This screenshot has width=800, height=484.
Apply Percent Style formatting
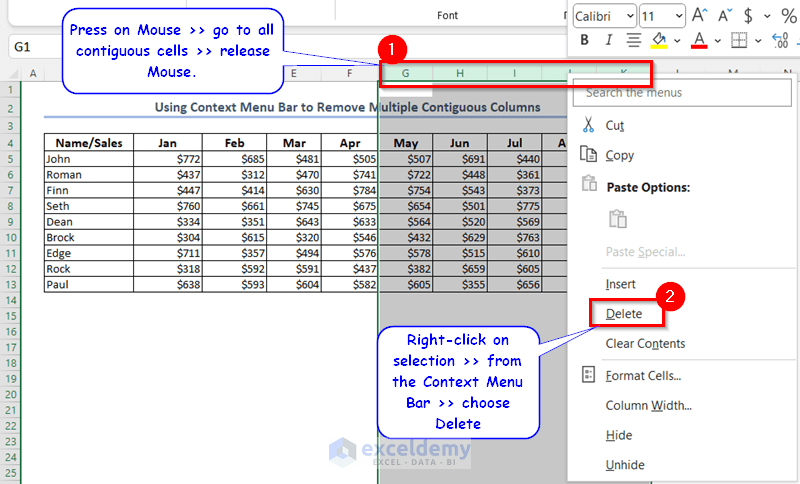tap(789, 16)
